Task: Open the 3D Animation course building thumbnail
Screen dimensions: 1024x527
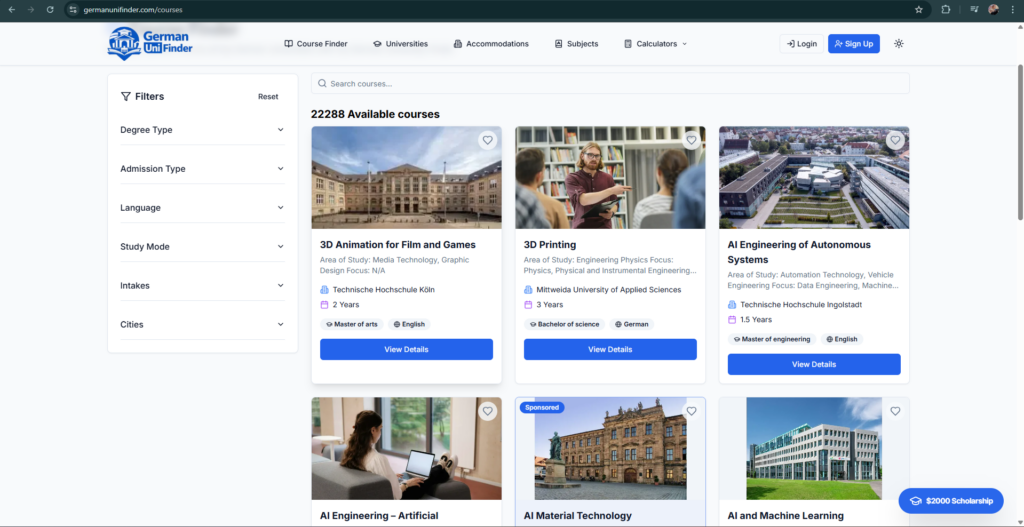Action: [406, 178]
